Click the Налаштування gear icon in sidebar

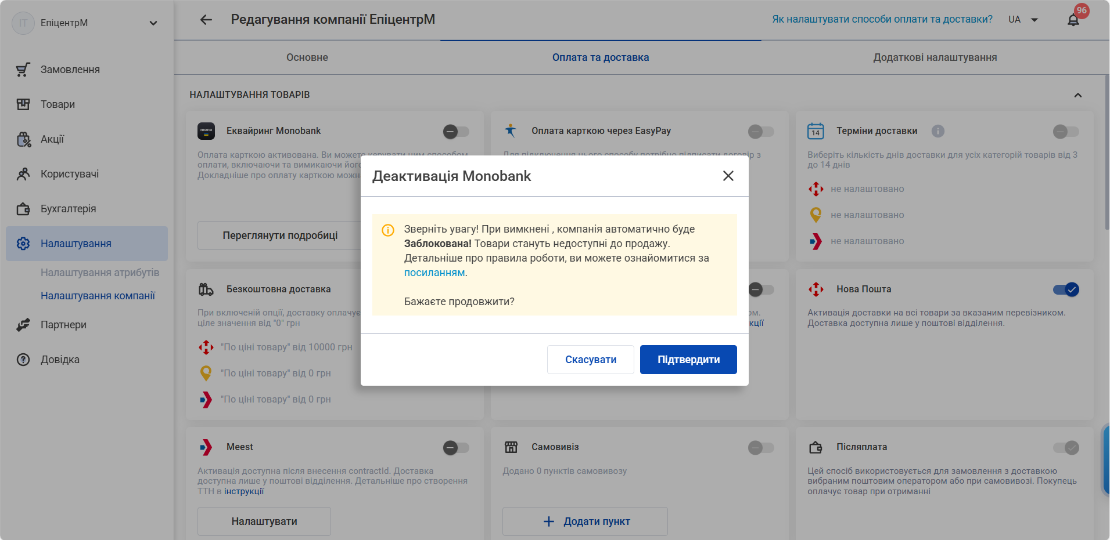pyautogui.click(x=23, y=243)
